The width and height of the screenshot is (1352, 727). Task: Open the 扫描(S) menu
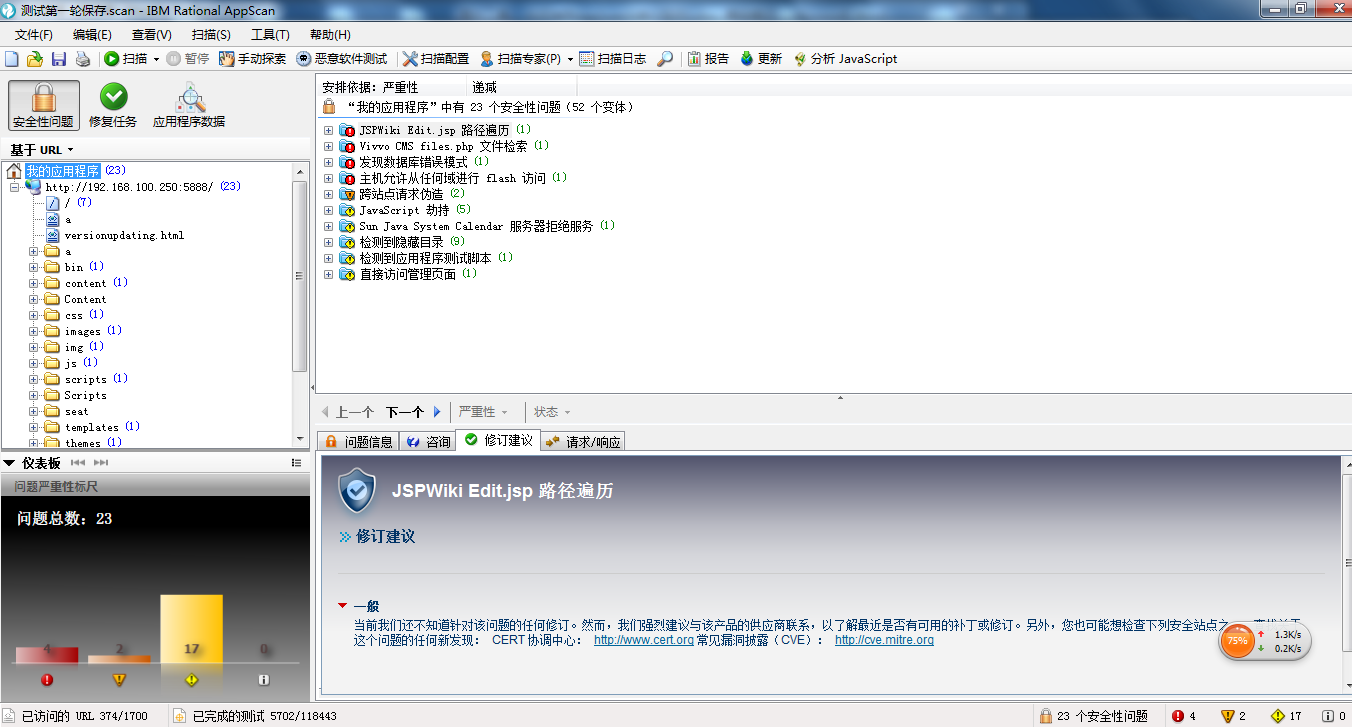[x=211, y=35]
